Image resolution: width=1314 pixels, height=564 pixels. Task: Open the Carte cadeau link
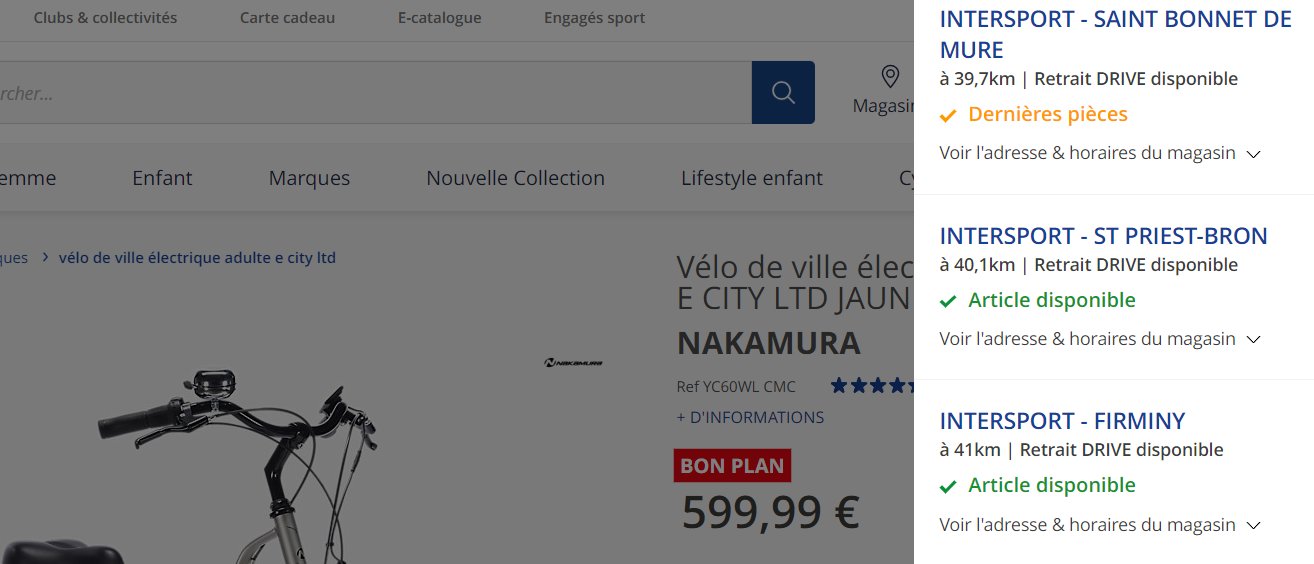(x=287, y=18)
